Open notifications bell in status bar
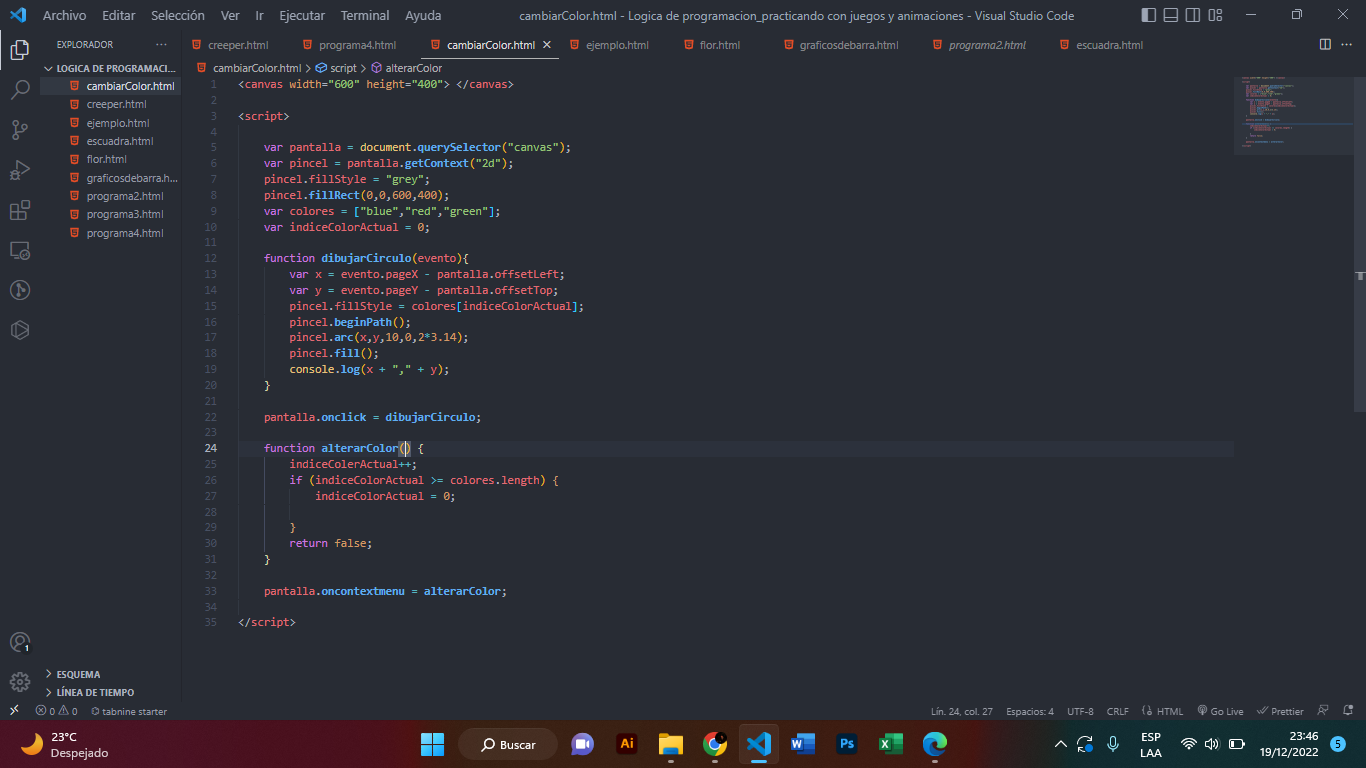The image size is (1366, 768). pos(1348,711)
